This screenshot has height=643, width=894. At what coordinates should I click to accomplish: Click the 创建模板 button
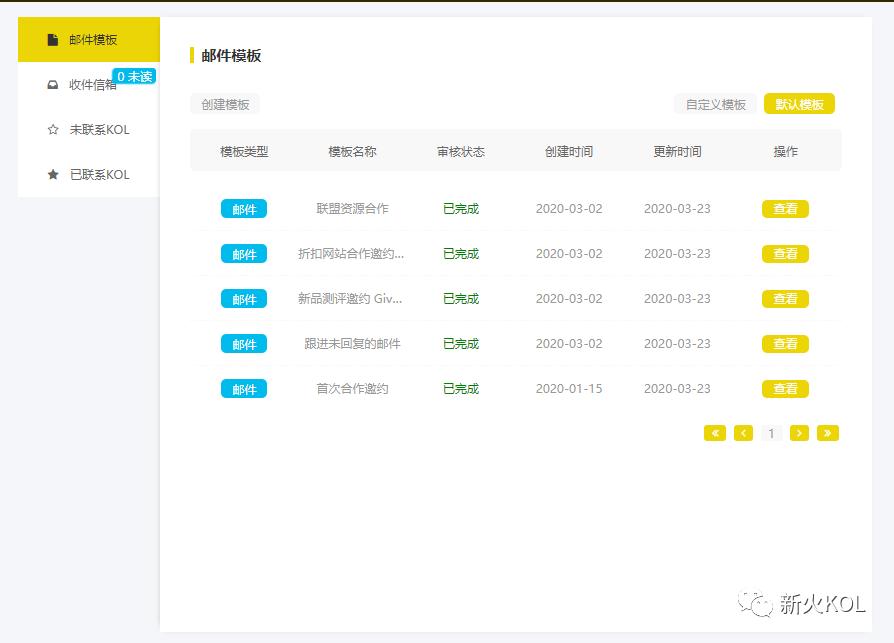225,103
